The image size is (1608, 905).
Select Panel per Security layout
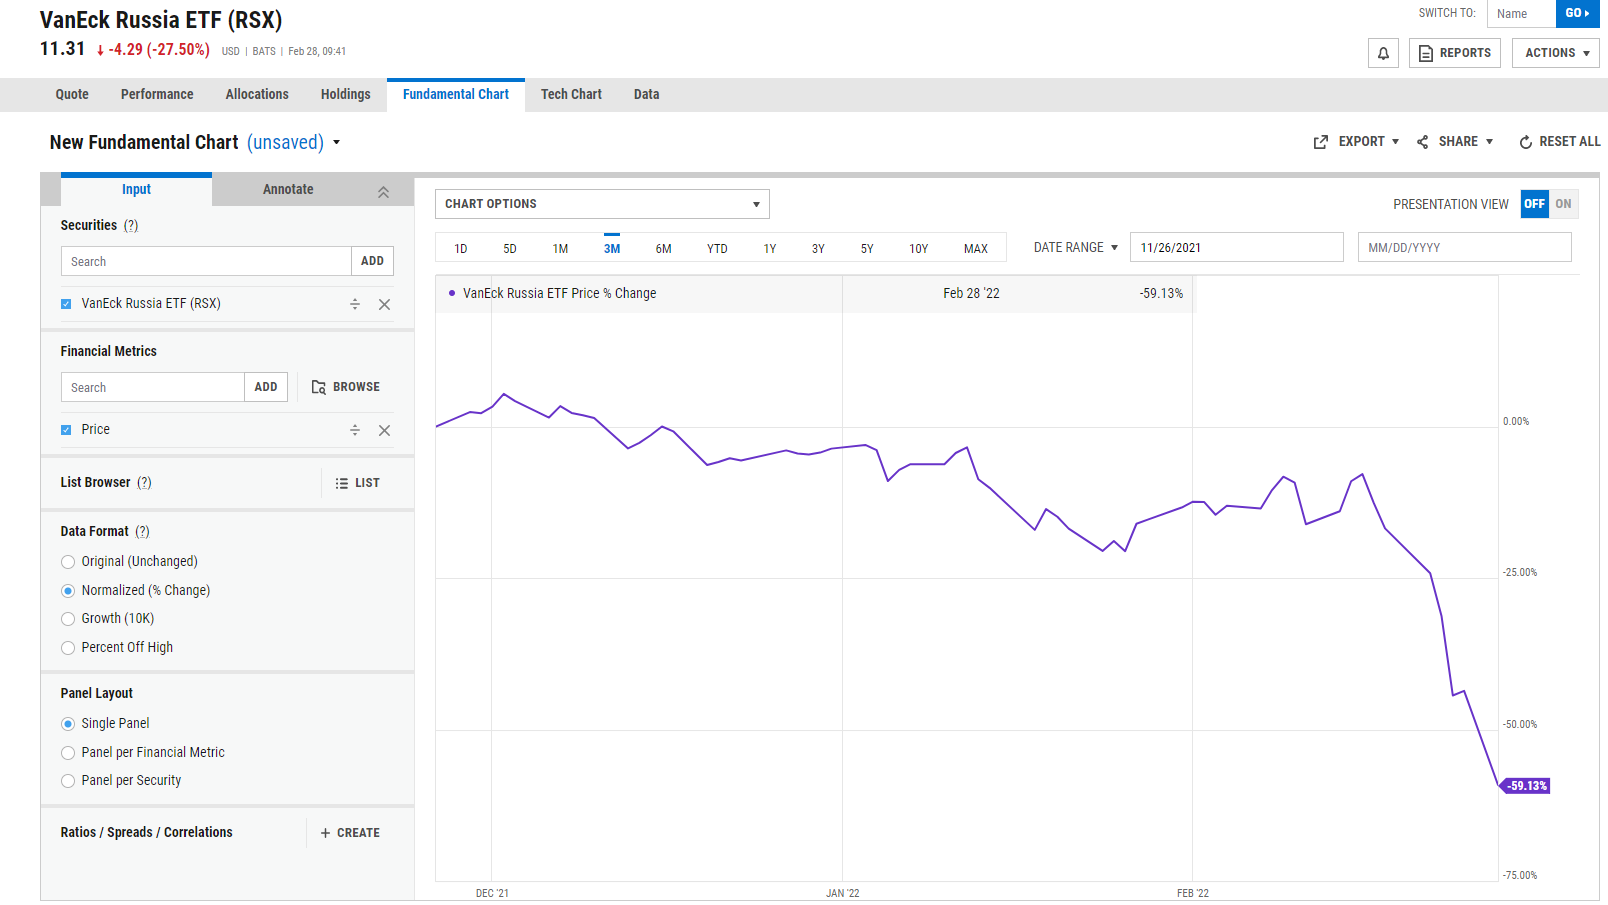click(68, 781)
